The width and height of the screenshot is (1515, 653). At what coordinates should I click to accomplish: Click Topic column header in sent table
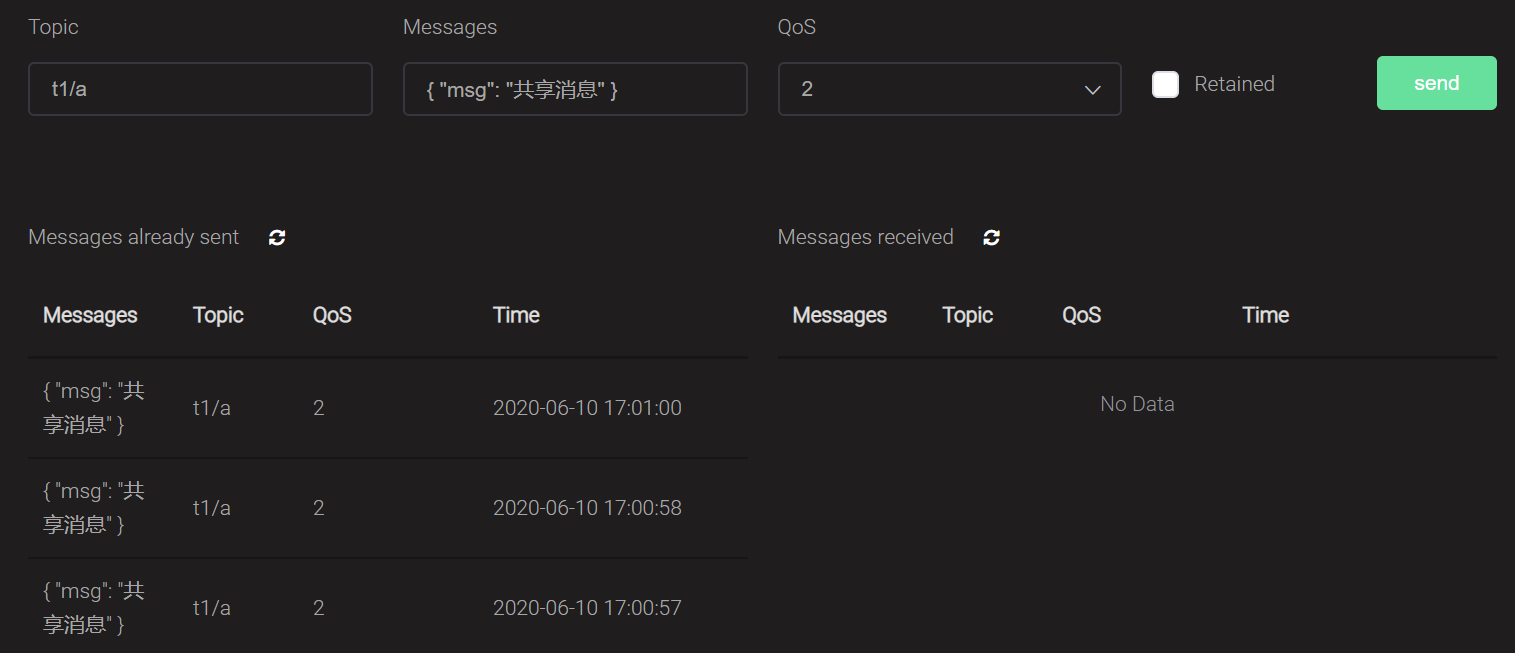coord(218,315)
